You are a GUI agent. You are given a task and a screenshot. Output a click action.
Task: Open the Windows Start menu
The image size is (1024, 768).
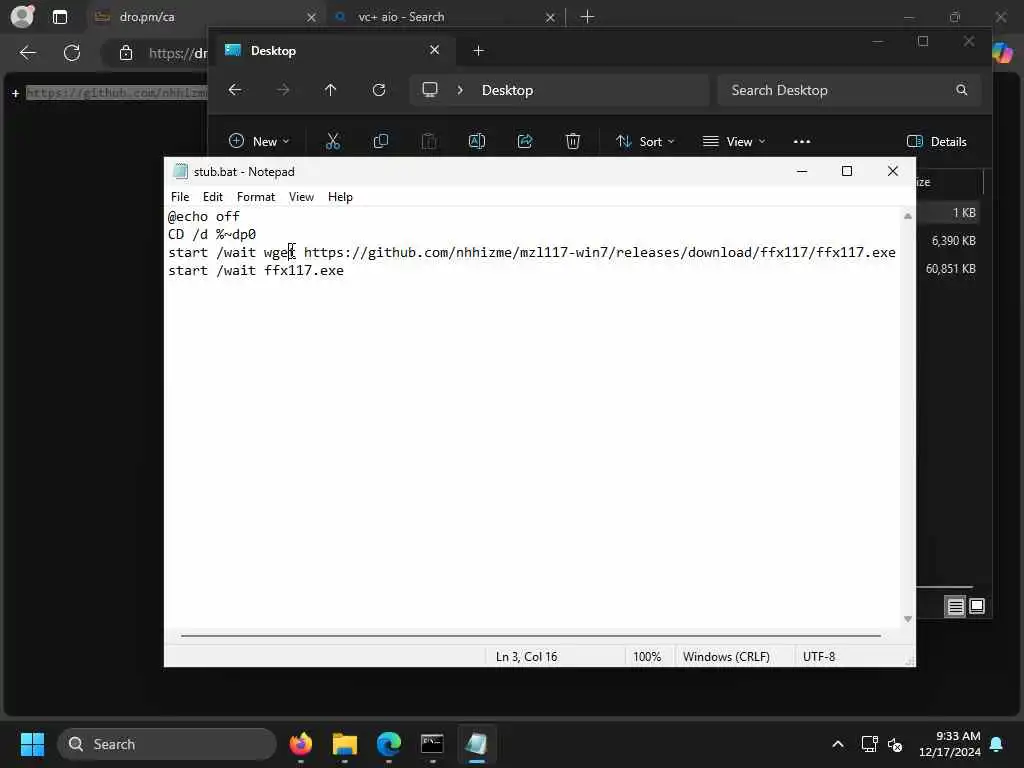33,744
